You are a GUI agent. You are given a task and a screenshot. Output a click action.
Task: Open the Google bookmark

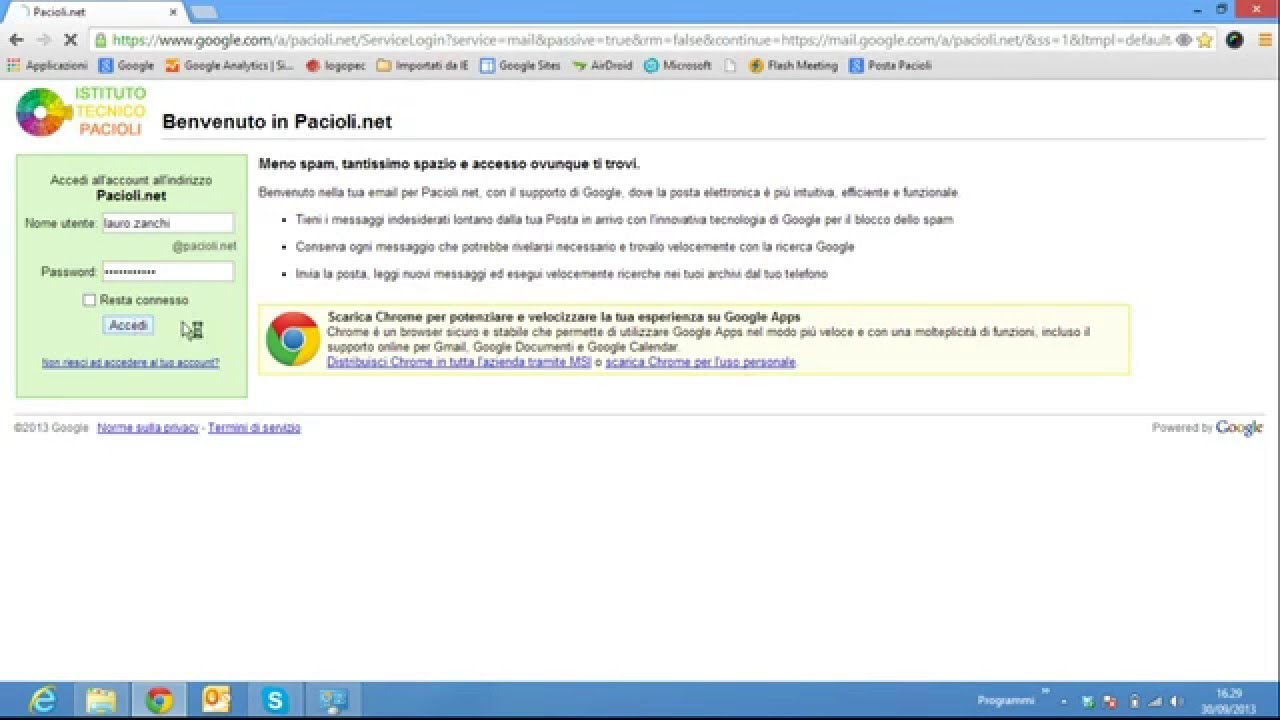(x=126, y=65)
